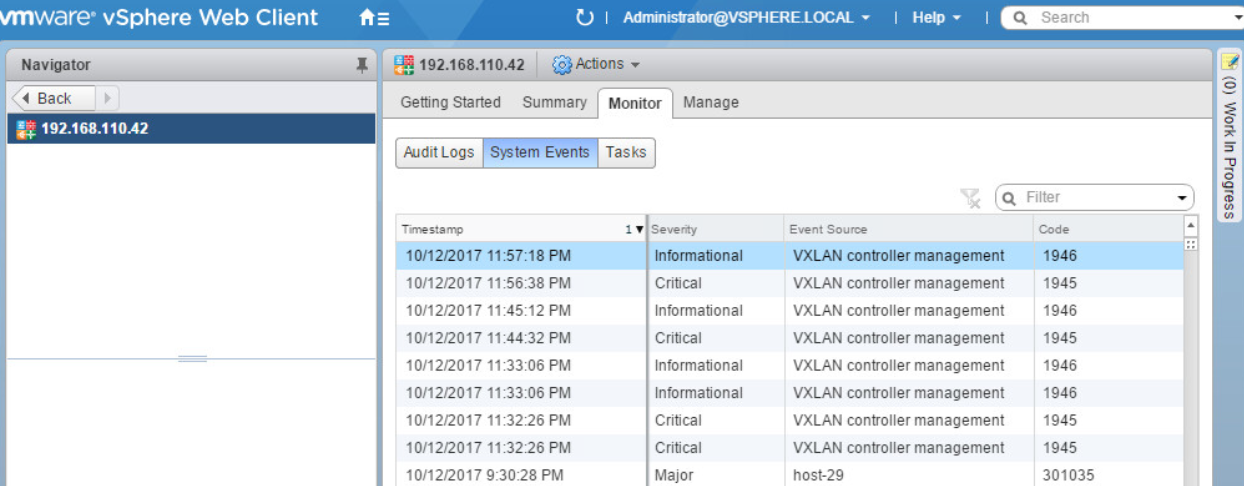
Task: Select the event at 10/12/2017 9:30:28 PM
Action: [789, 475]
